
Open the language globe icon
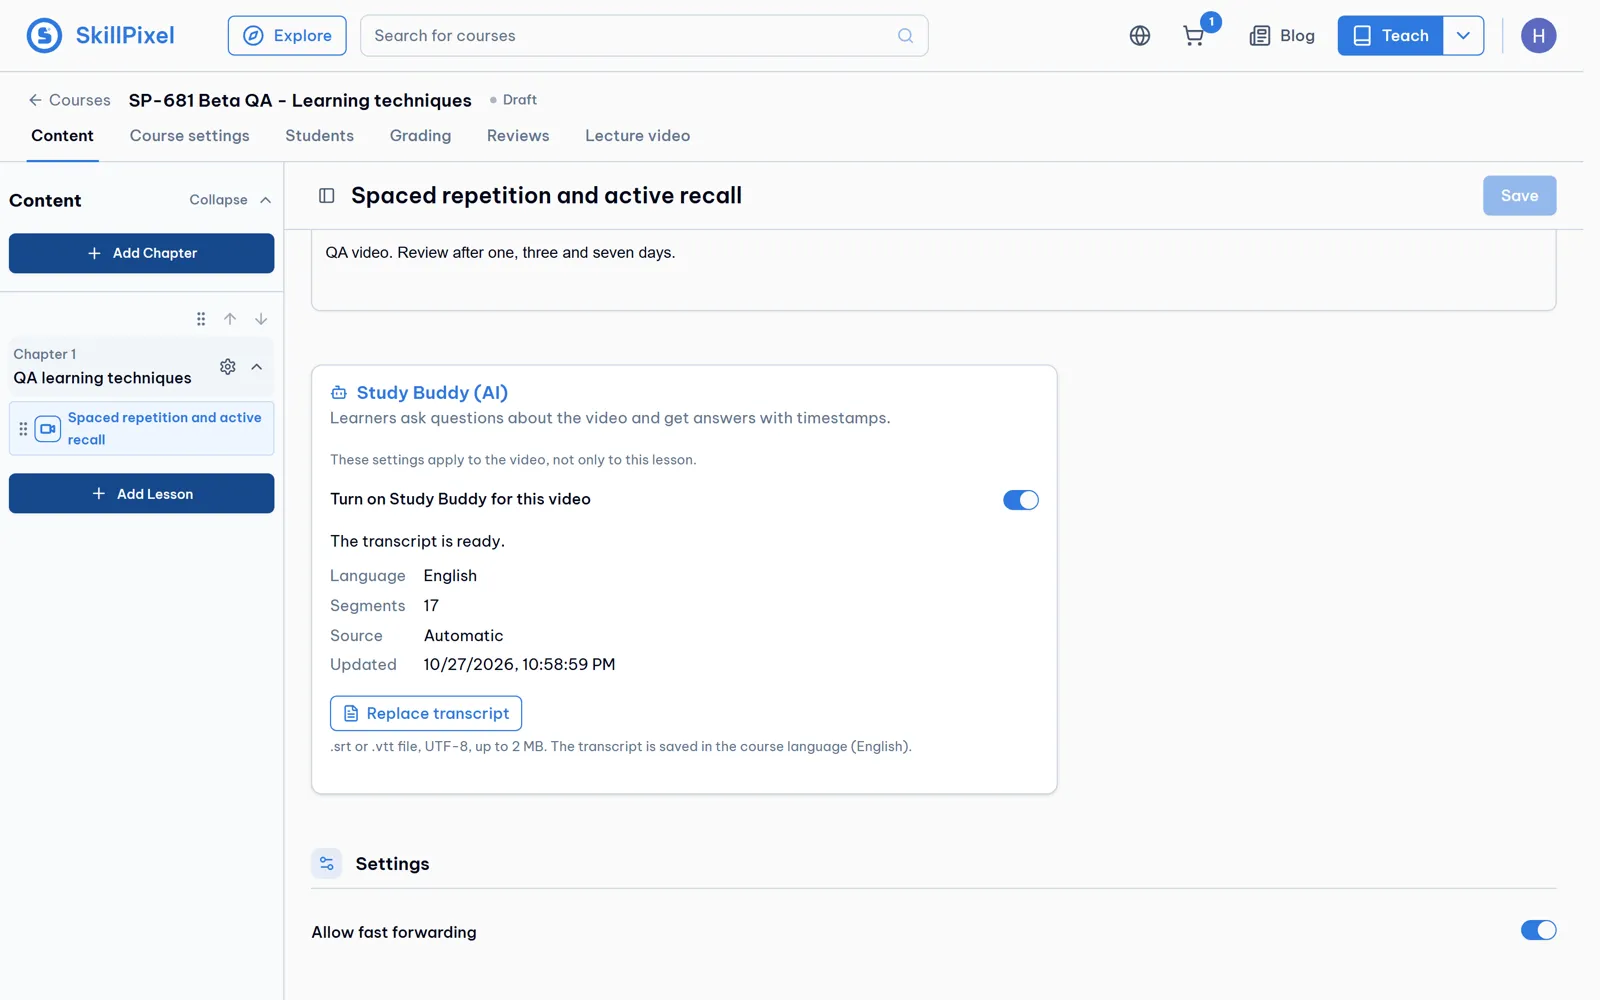point(1139,36)
